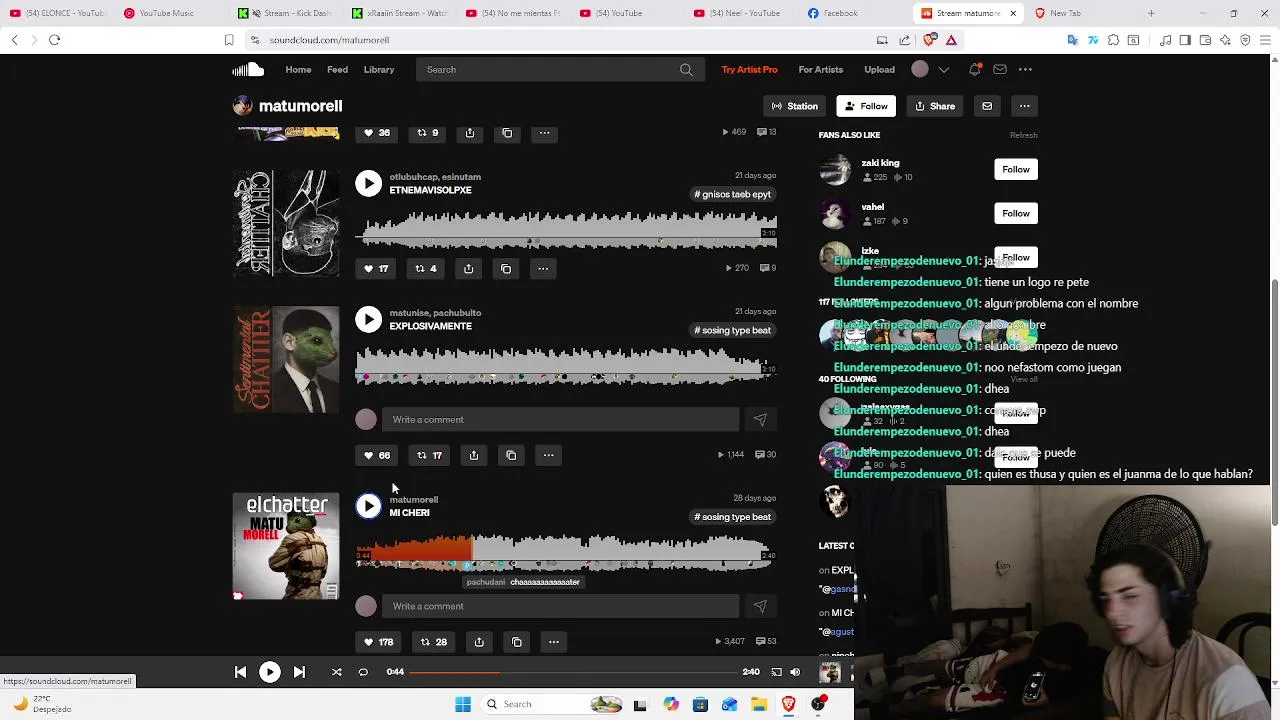Bookmark page using address bar bookmark icon
1280x720 pixels.
229,40
